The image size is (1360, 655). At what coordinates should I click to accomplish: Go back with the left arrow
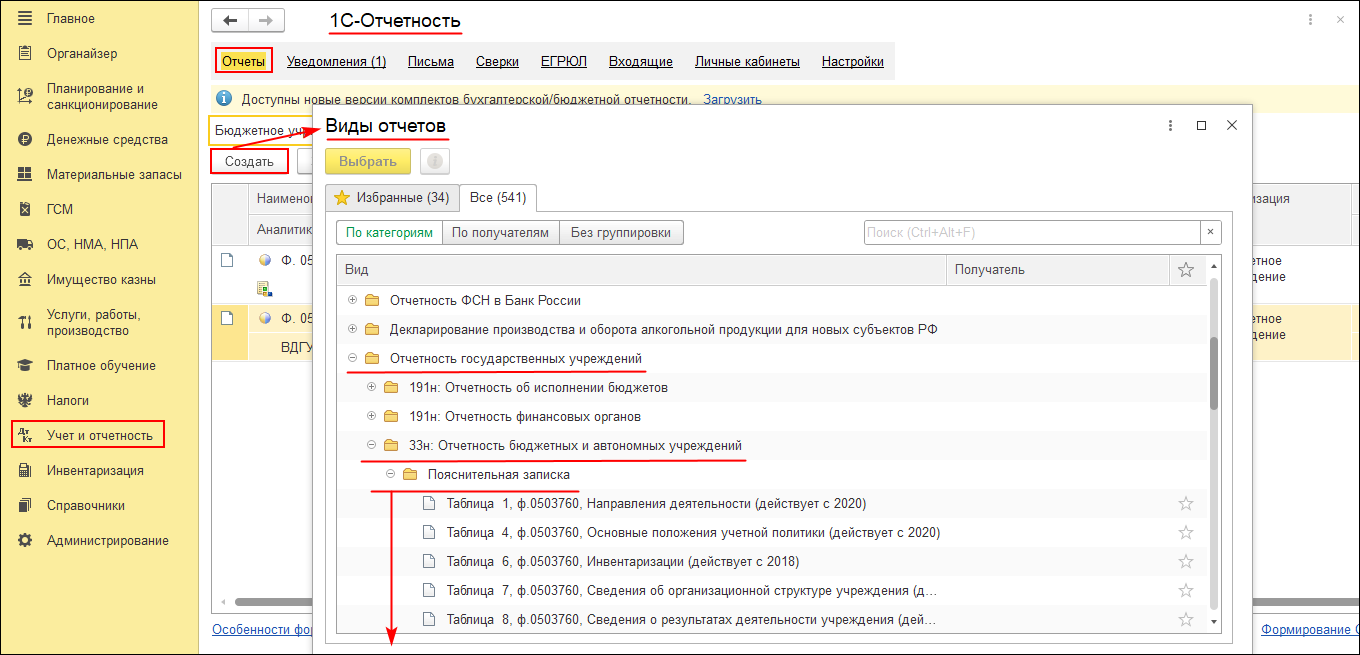point(230,21)
